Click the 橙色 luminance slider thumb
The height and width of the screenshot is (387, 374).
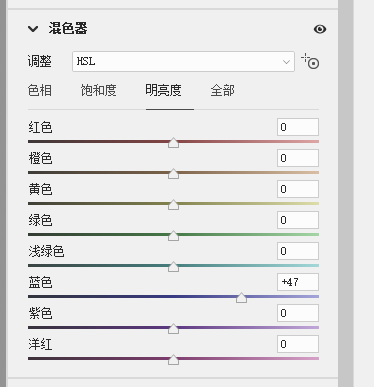[173, 174]
